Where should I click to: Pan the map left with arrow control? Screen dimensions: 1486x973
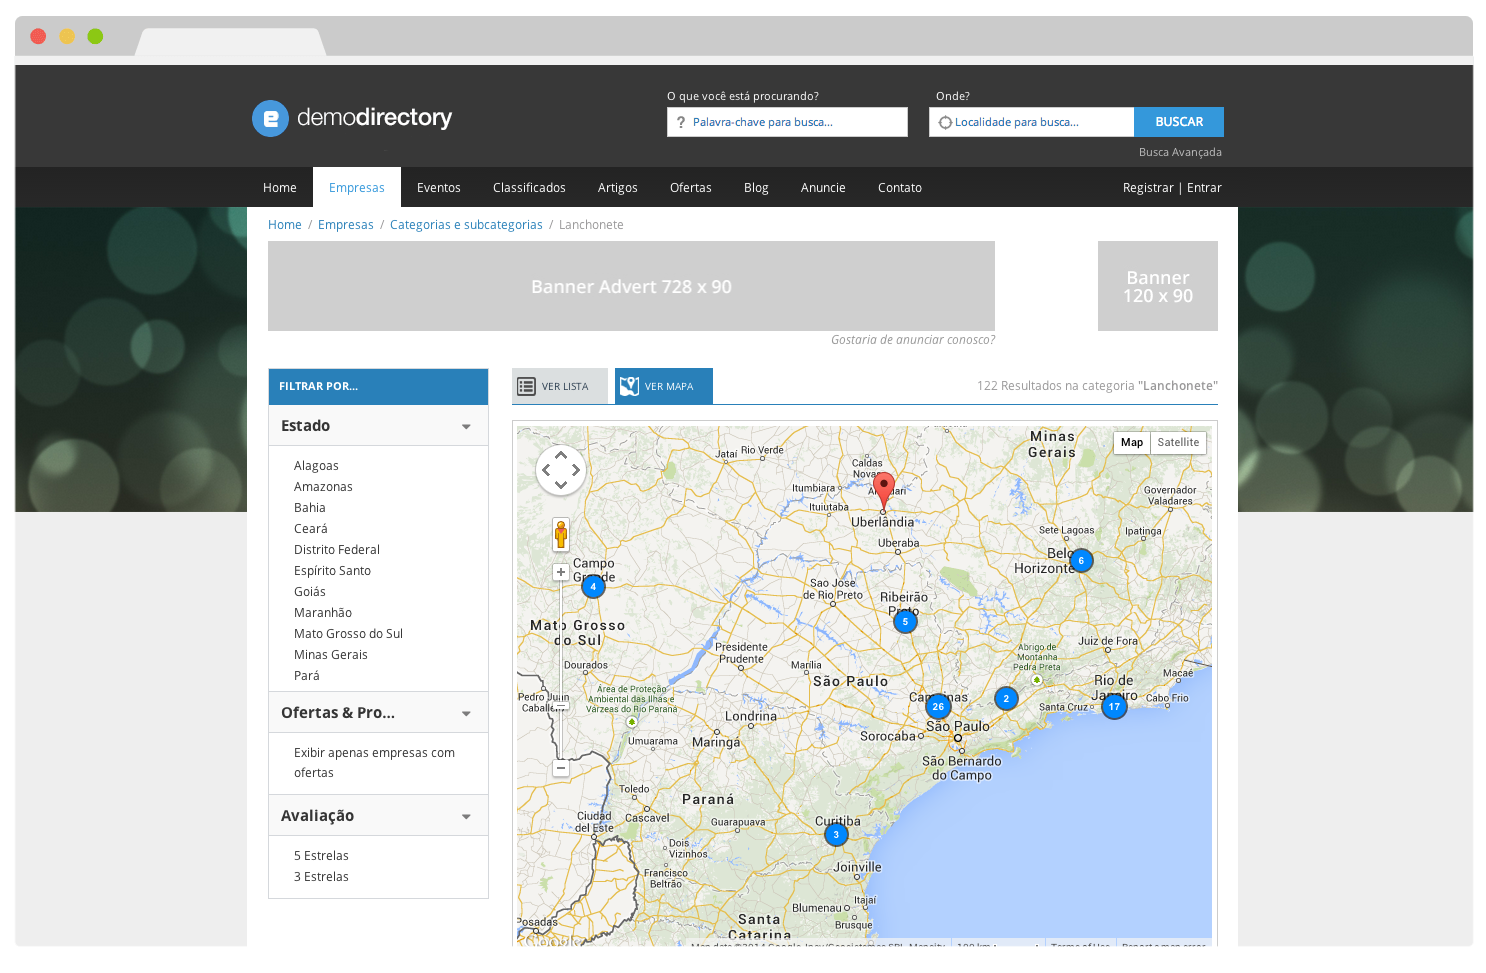(x=546, y=470)
